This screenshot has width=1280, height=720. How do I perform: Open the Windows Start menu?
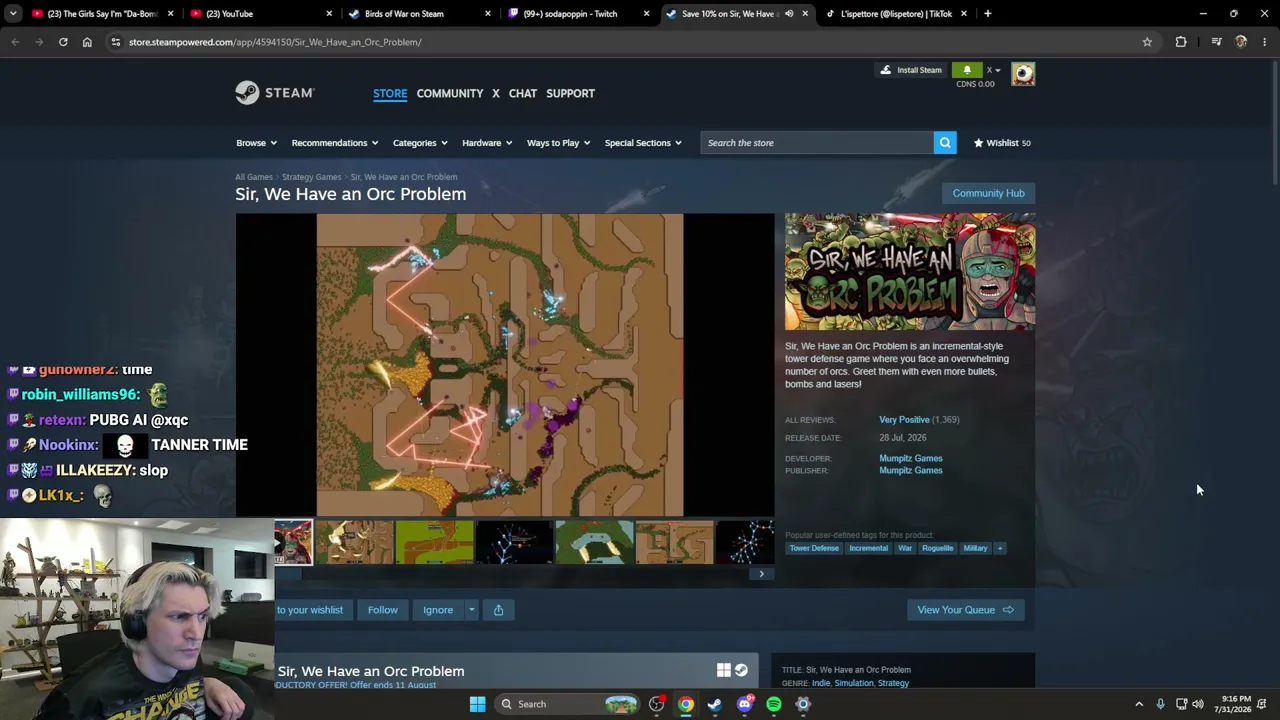477,704
